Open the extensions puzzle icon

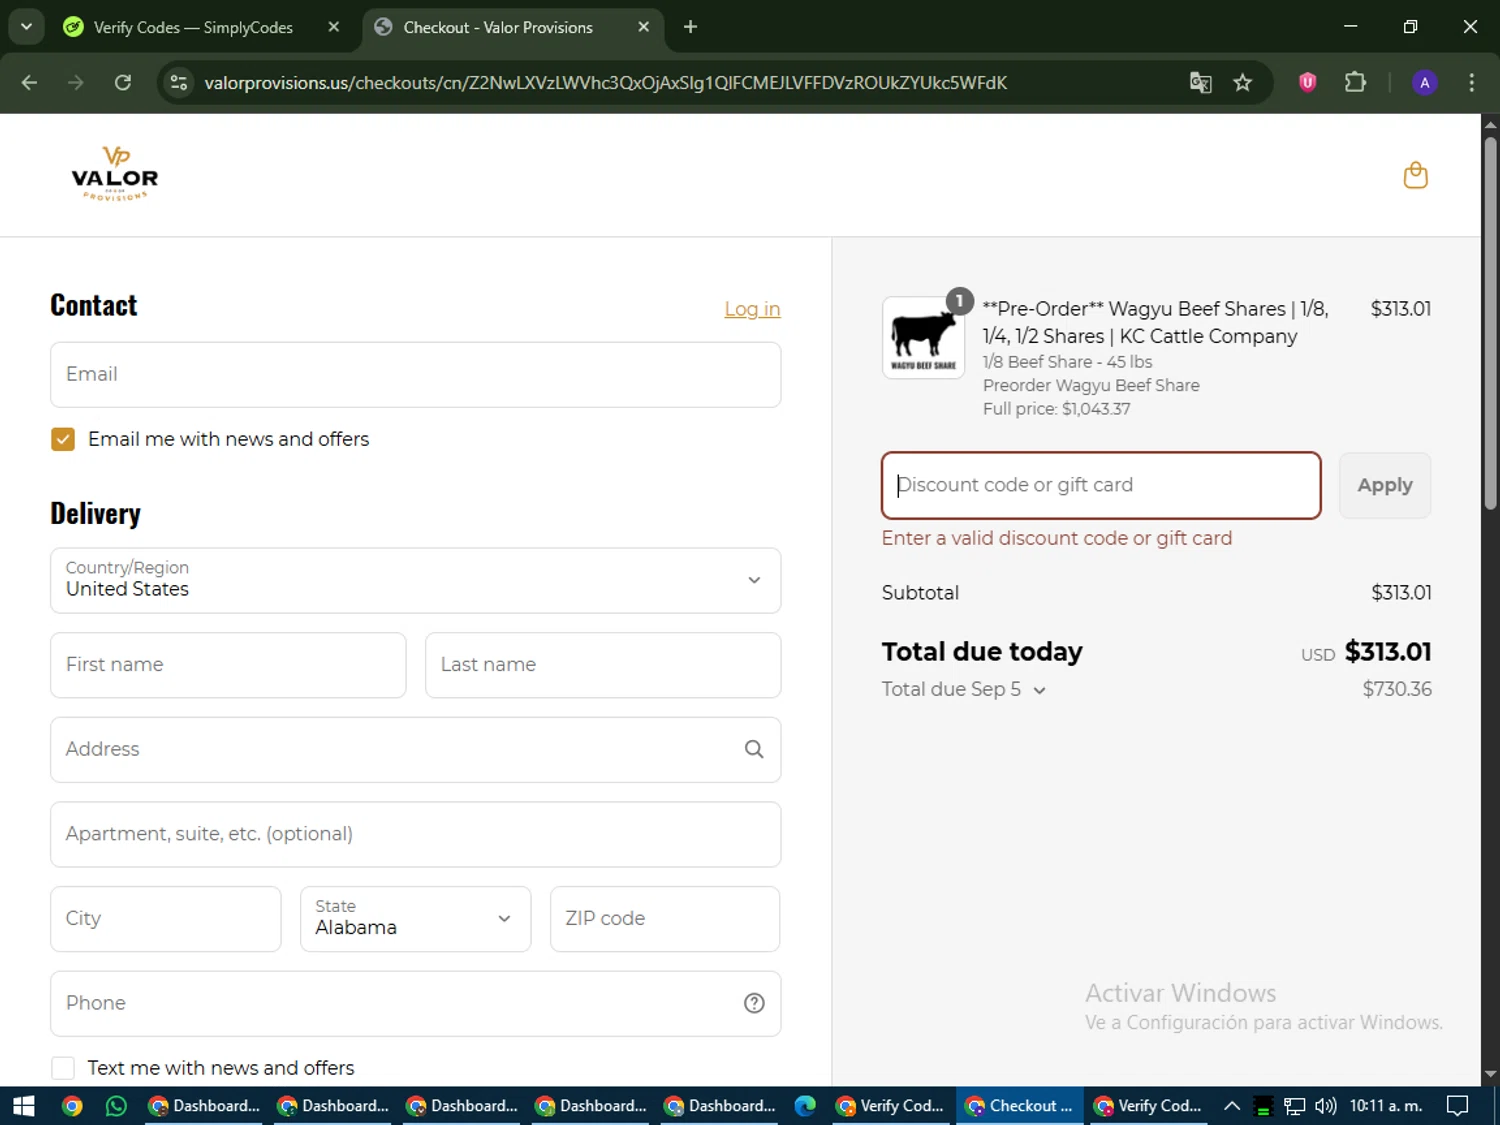click(x=1355, y=82)
